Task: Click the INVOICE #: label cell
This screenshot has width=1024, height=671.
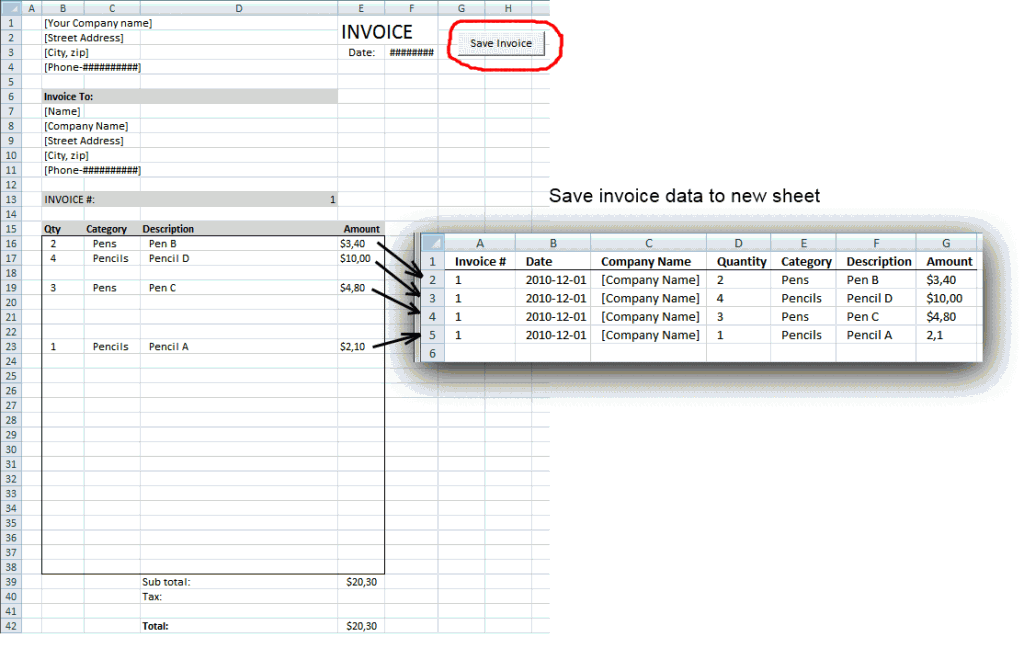Action: (x=69, y=200)
